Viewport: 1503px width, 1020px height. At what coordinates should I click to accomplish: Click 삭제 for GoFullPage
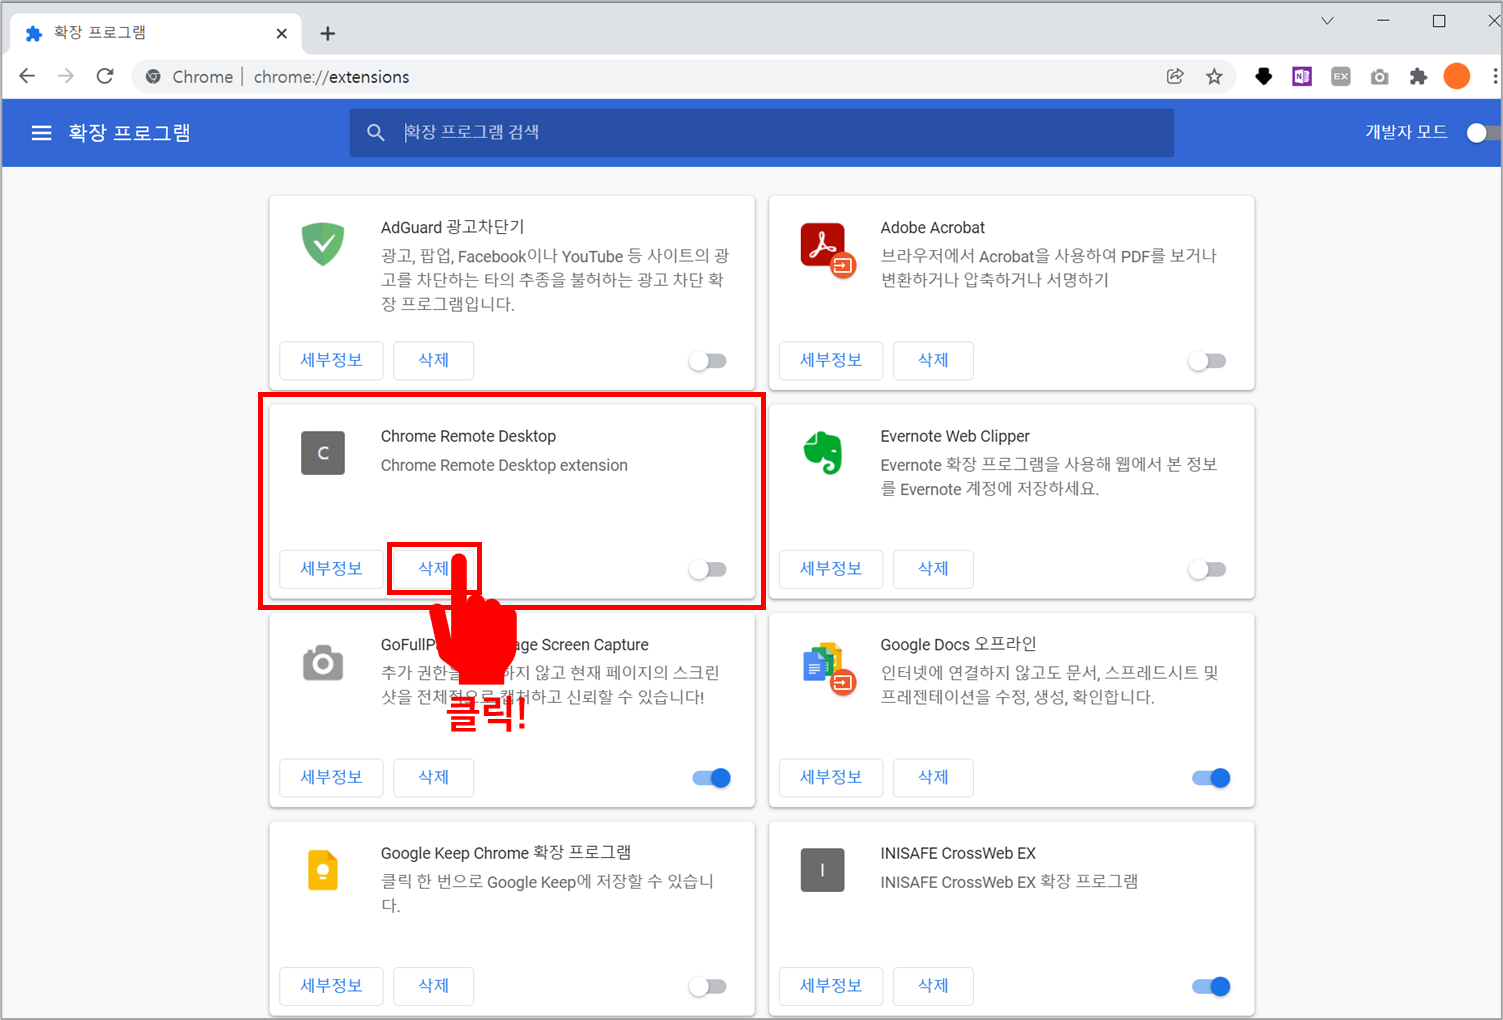point(433,777)
